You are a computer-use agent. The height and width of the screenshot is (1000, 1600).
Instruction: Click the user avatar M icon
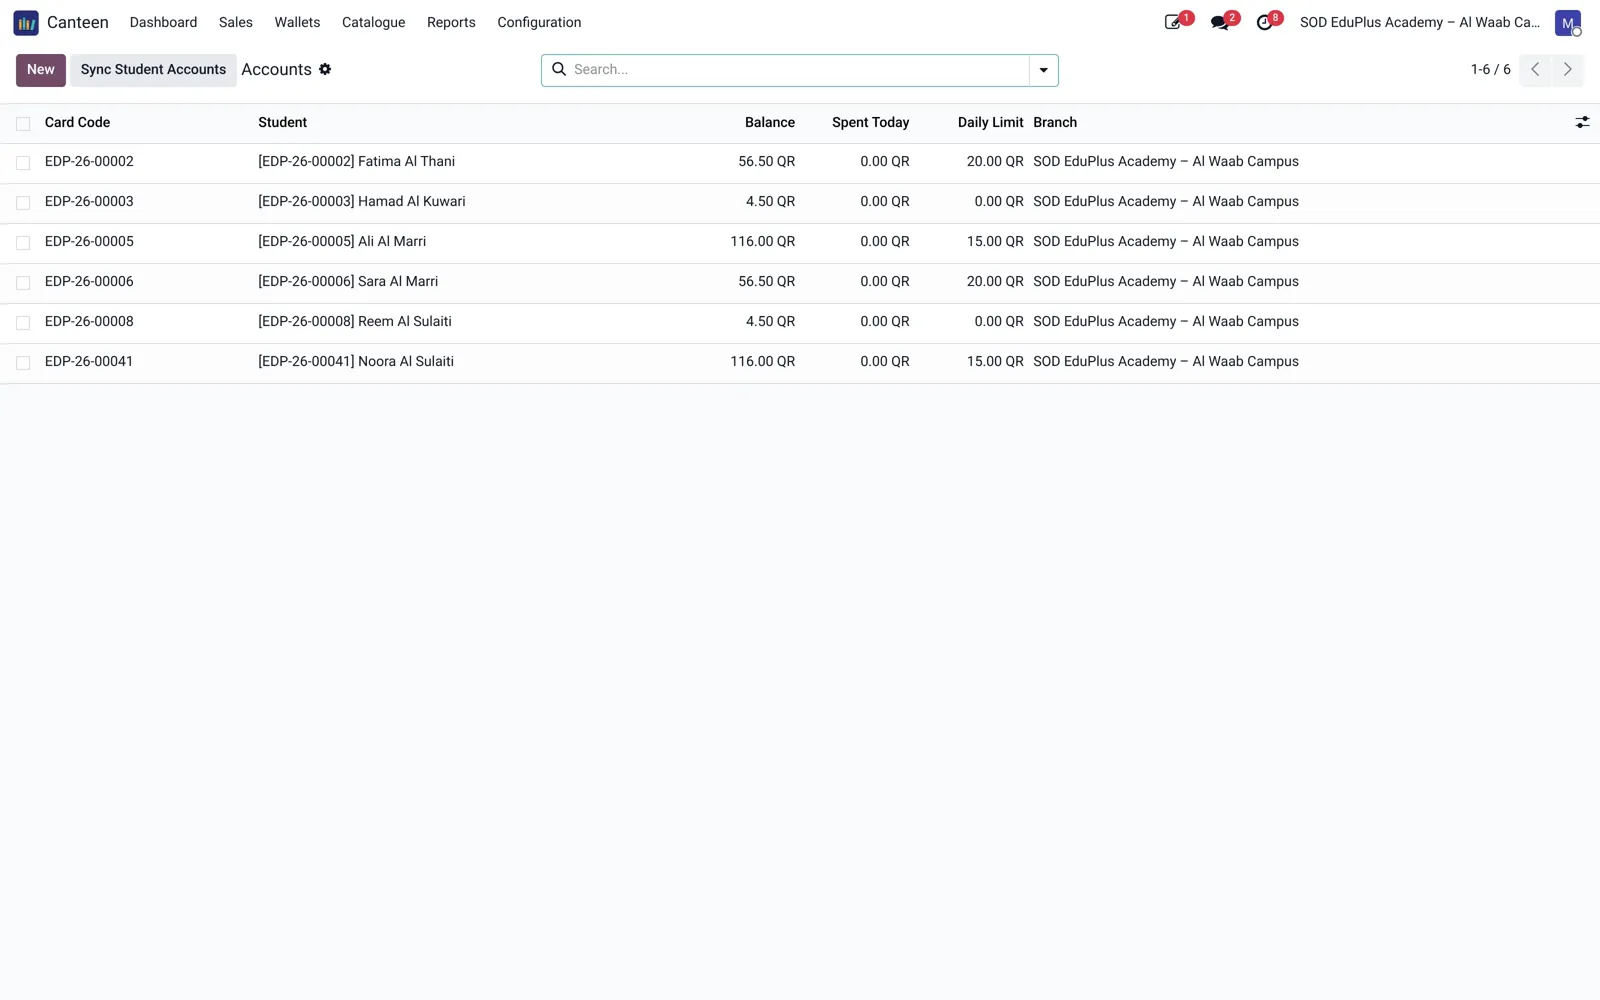1568,22
